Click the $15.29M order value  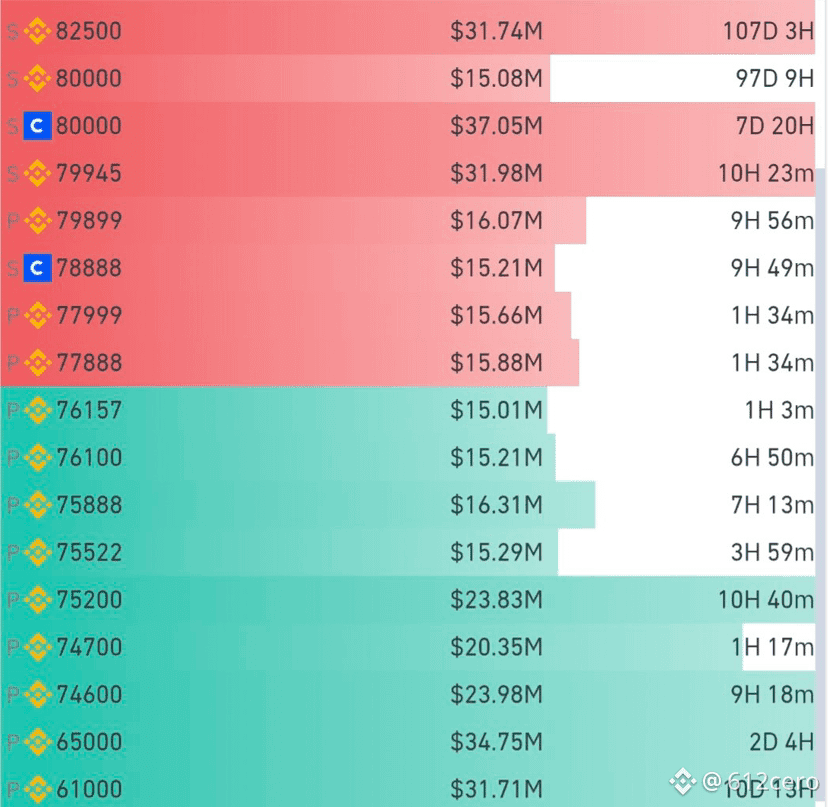(496, 553)
